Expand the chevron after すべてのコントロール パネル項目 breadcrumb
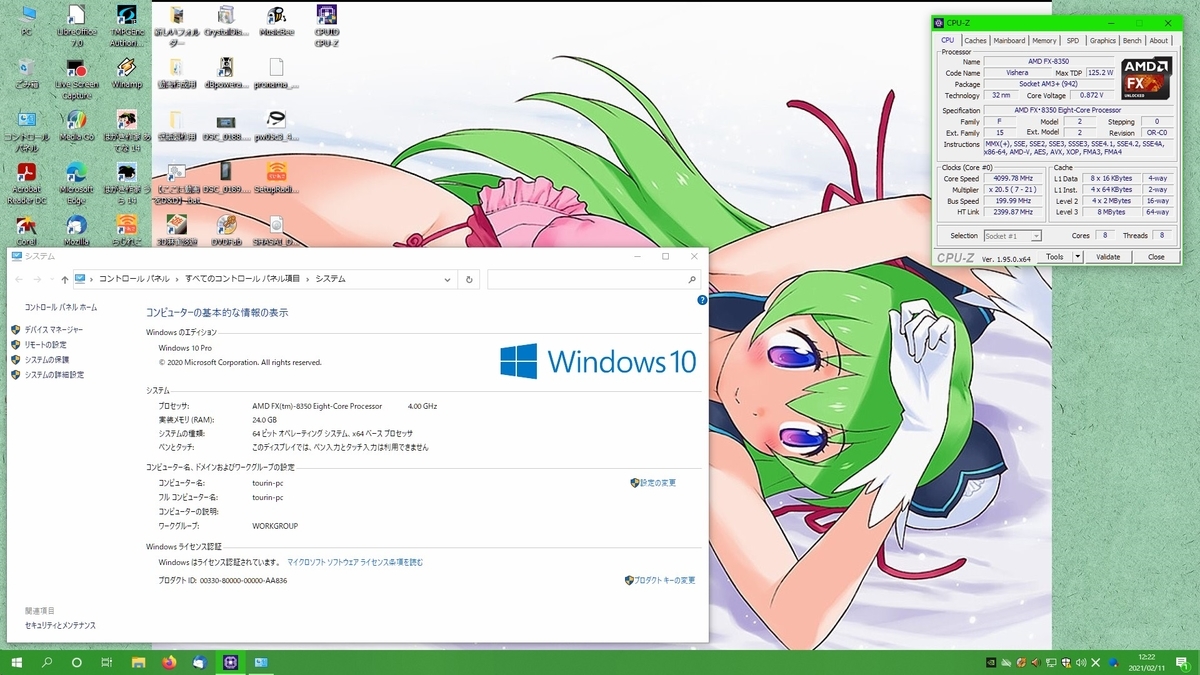The image size is (1200, 675). click(x=308, y=279)
